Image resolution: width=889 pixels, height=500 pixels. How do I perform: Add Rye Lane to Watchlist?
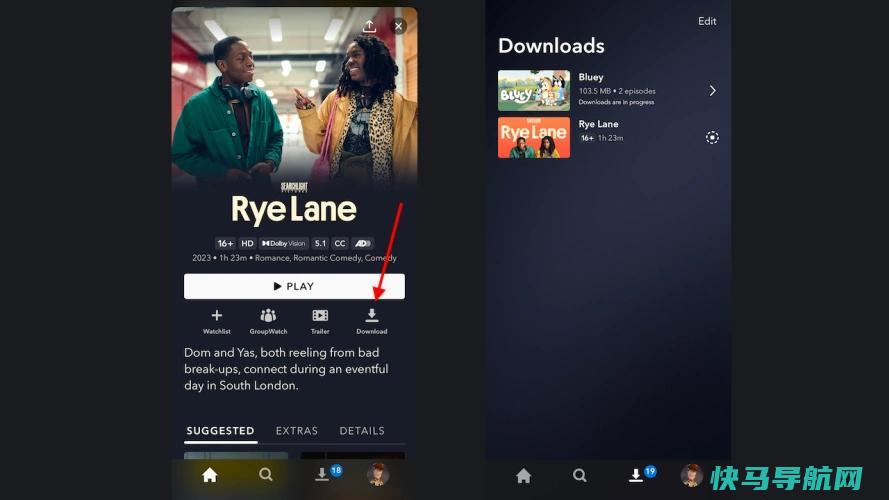[217, 321]
